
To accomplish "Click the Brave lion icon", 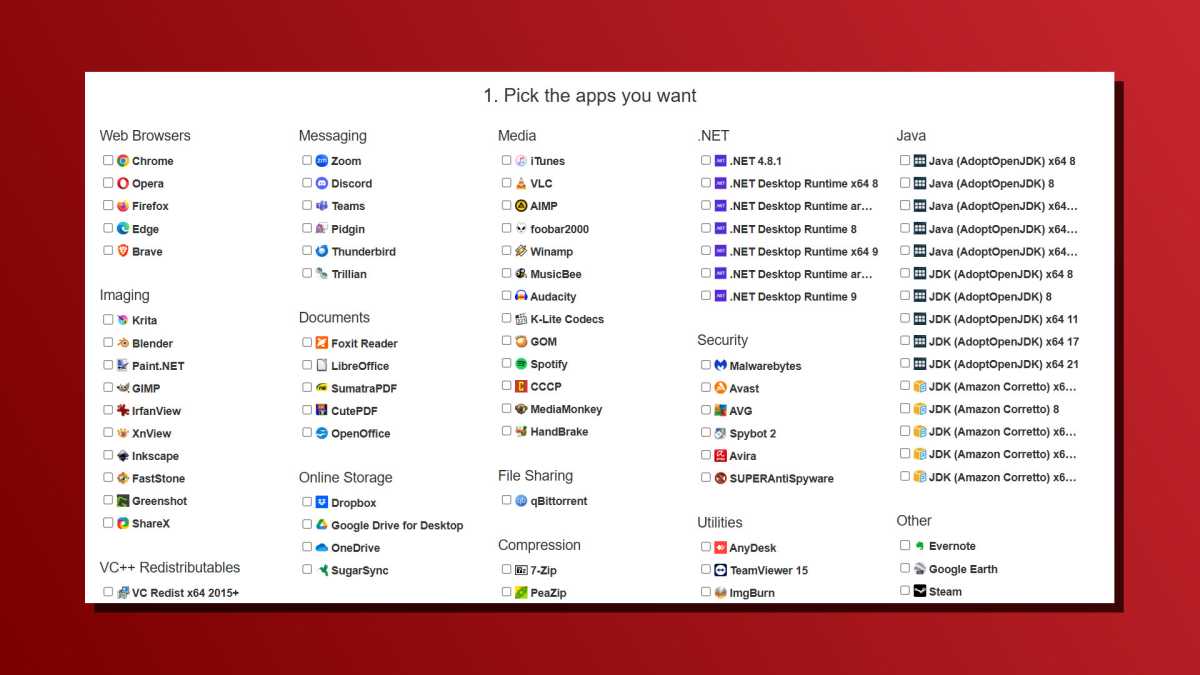I will point(123,251).
